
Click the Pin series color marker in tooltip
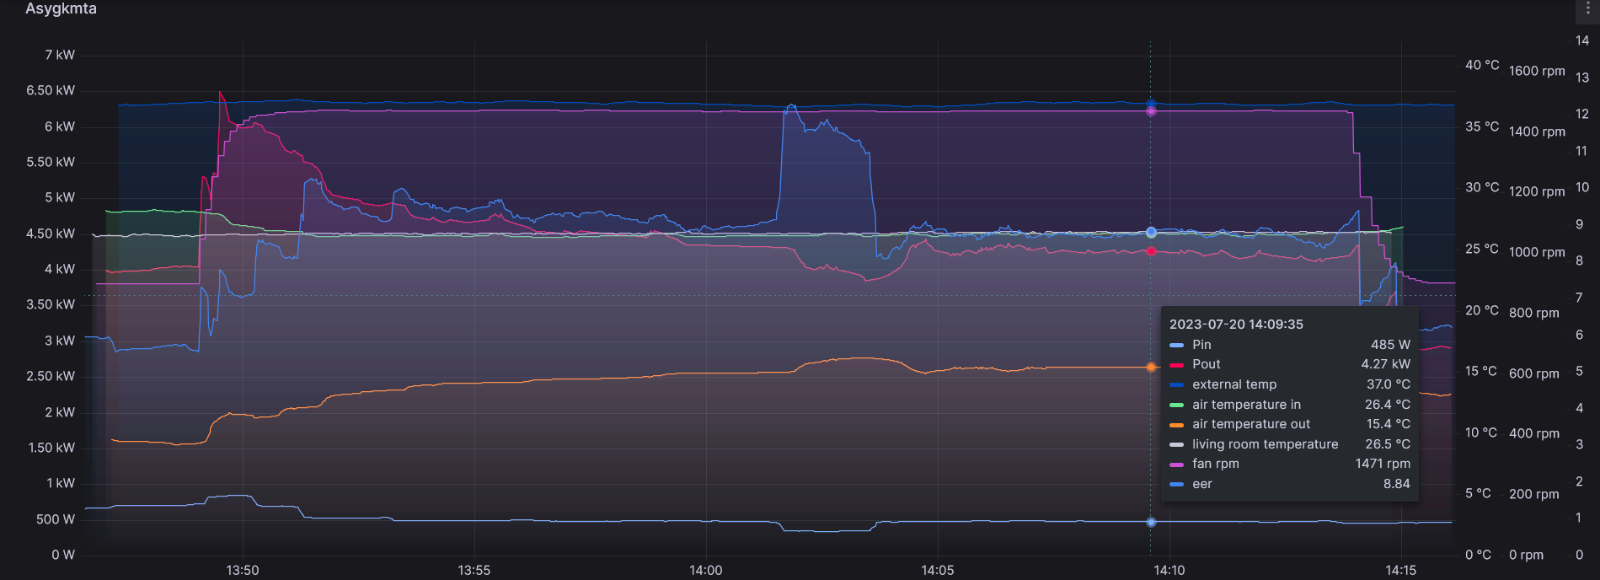coord(1176,345)
